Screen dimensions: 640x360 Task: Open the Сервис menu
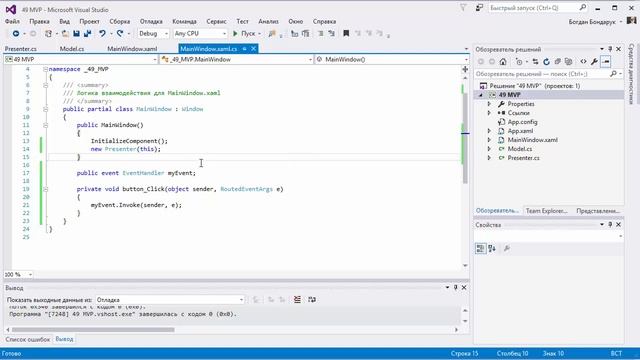click(x=216, y=21)
